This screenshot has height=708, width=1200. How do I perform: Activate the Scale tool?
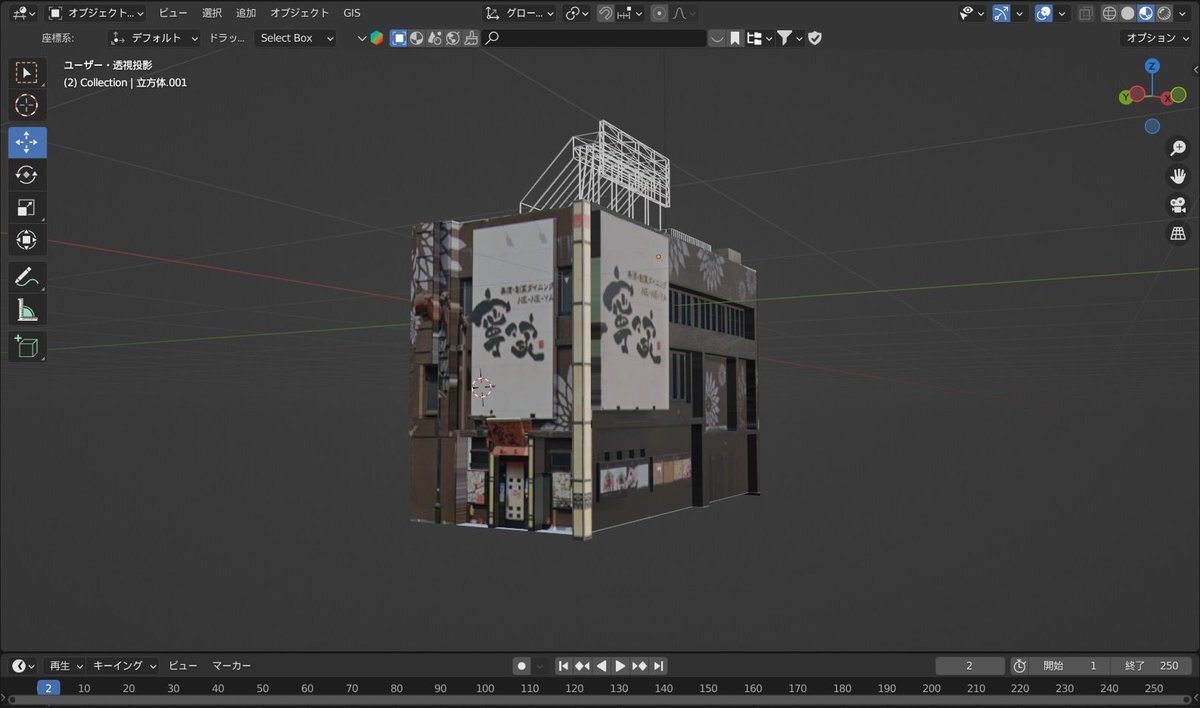tap(27, 208)
